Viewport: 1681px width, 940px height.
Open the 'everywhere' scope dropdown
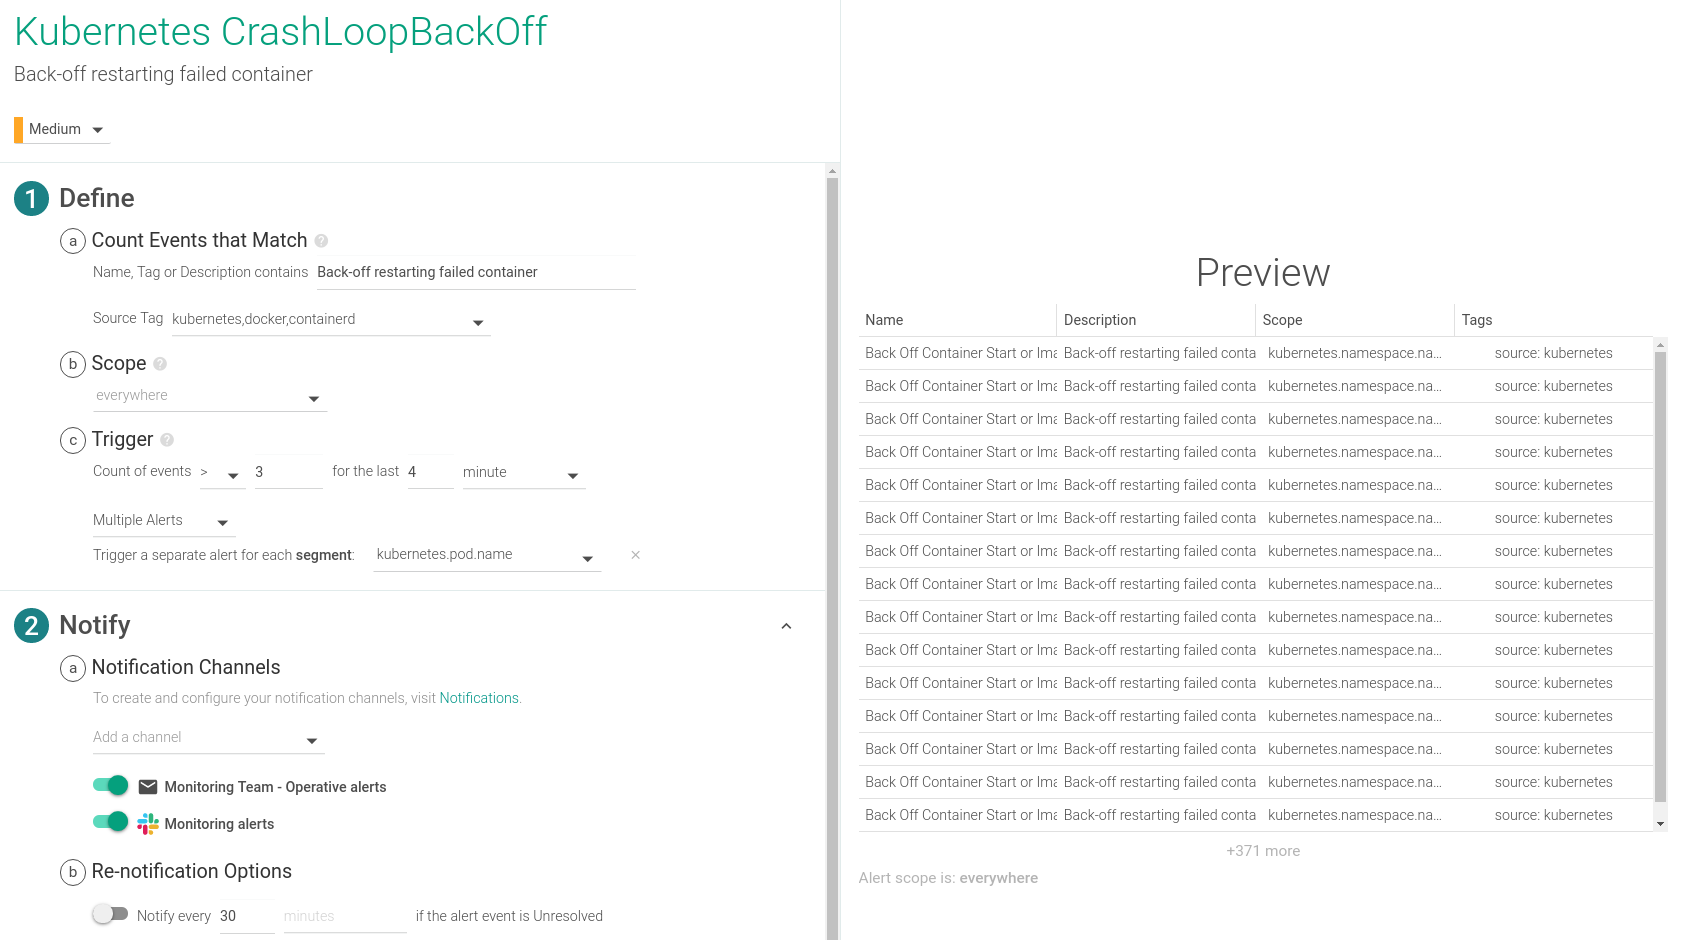pyautogui.click(x=209, y=396)
